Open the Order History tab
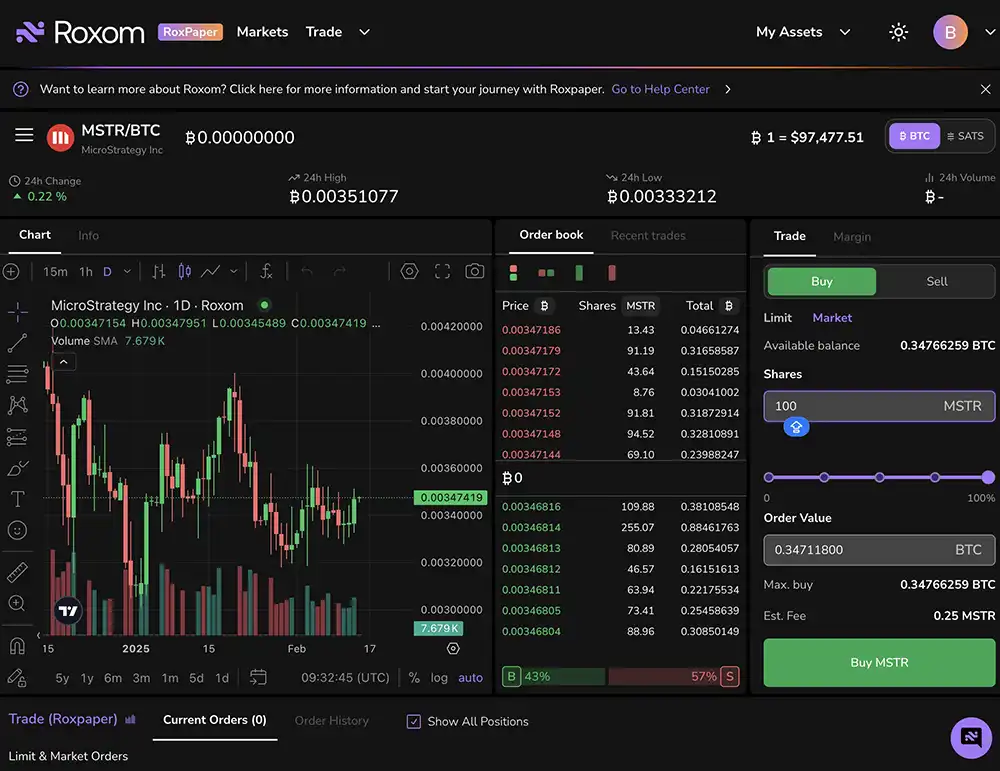 pyautogui.click(x=332, y=721)
